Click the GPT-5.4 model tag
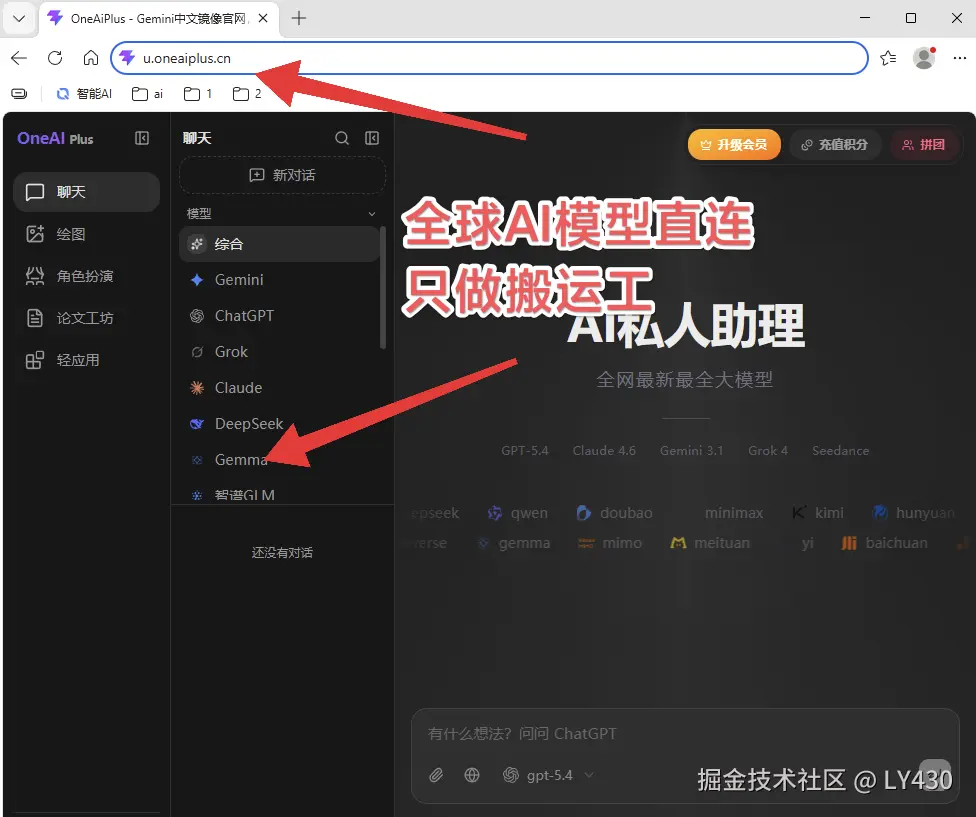Screen dimensions: 976x817 click(x=525, y=451)
